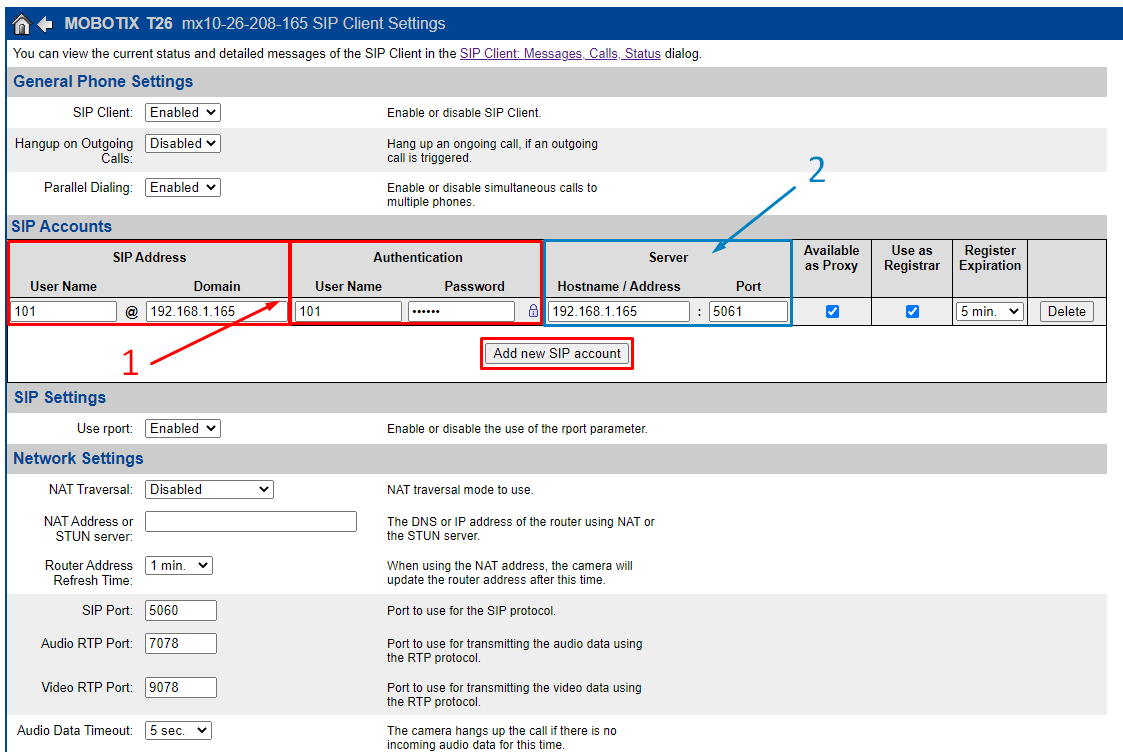Open the Register Expiration dropdown

point(989,312)
